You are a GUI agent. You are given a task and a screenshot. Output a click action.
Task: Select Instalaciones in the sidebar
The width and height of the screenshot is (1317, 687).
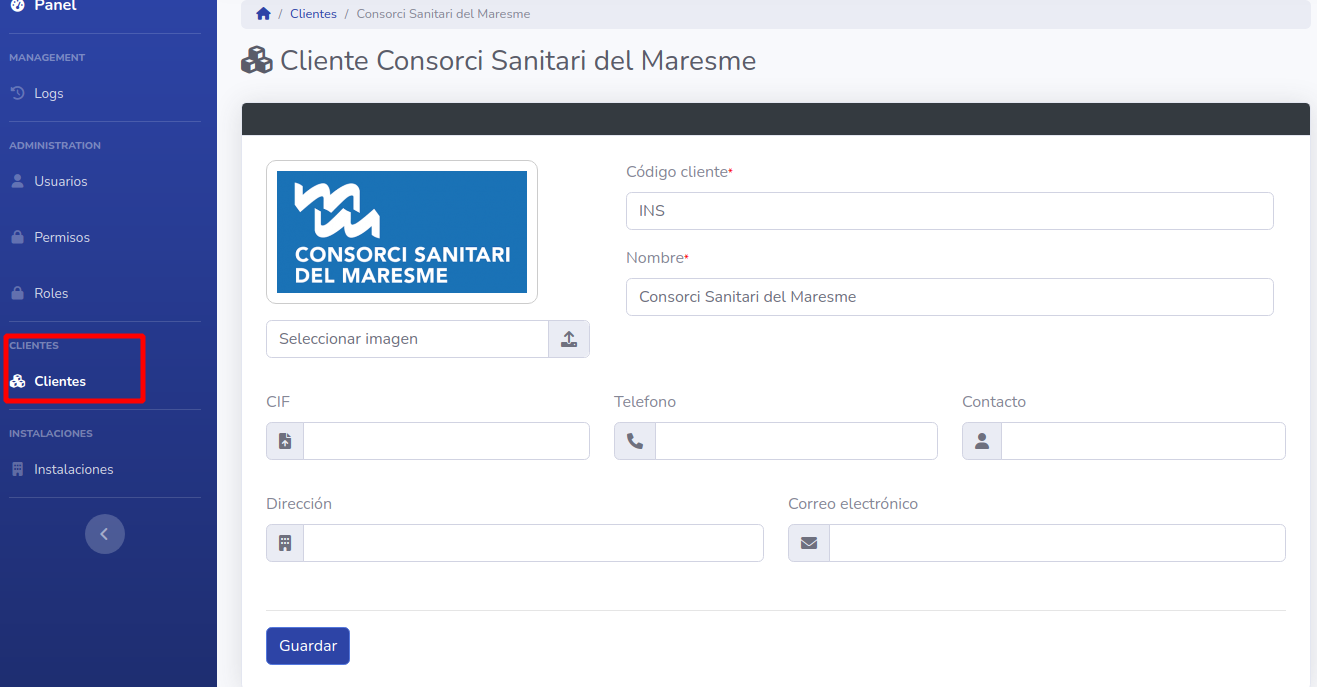(x=73, y=469)
